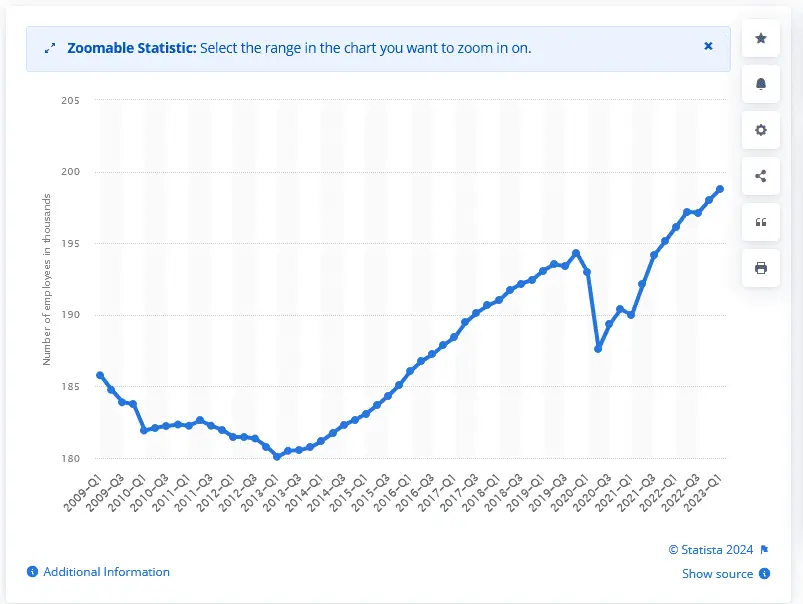Click the 2009-Q1 first data point
This screenshot has width=803, height=604.
click(100, 375)
